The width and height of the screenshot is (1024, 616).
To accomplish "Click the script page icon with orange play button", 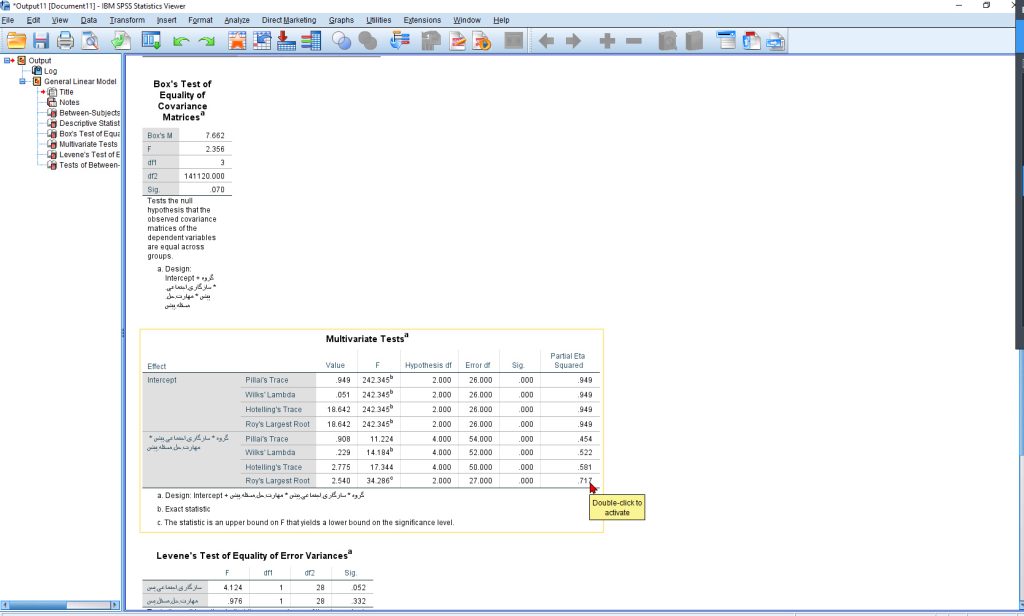I will click(482, 41).
